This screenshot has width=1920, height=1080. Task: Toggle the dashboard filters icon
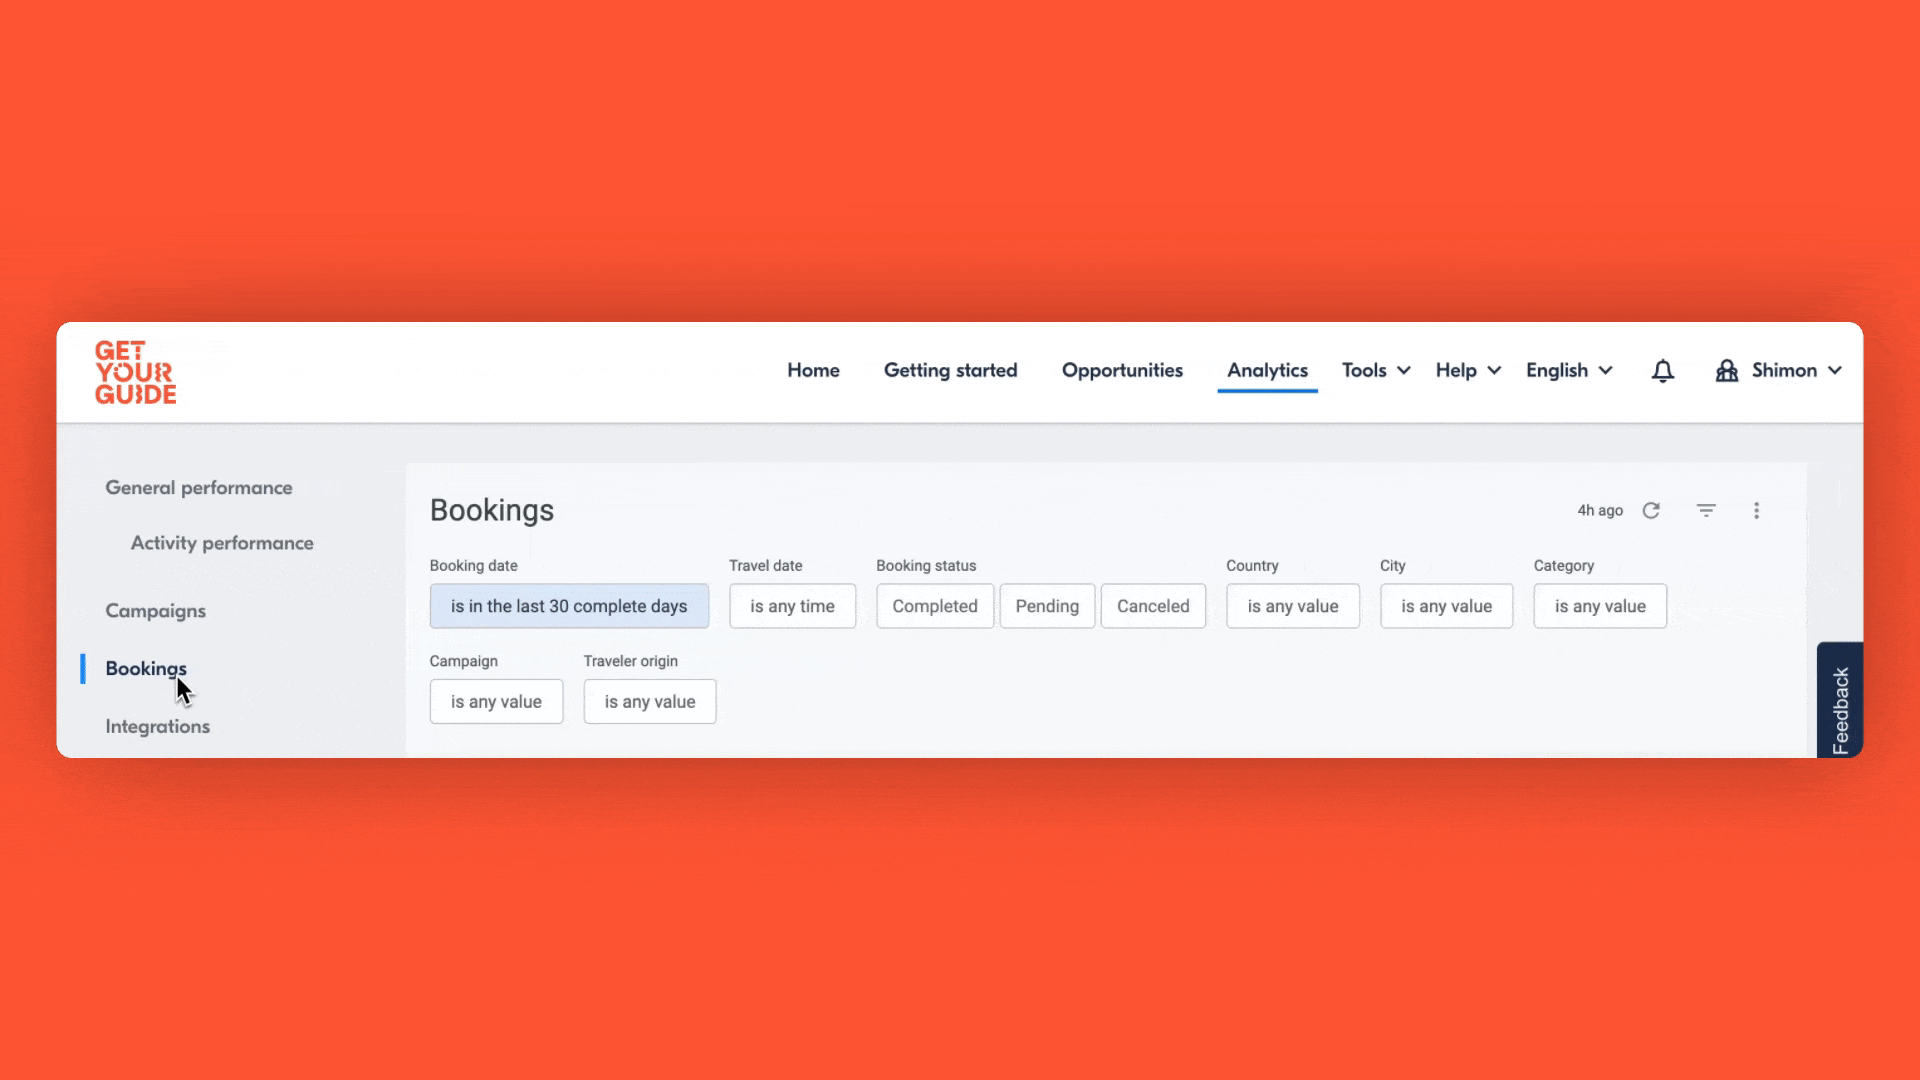click(x=1706, y=510)
